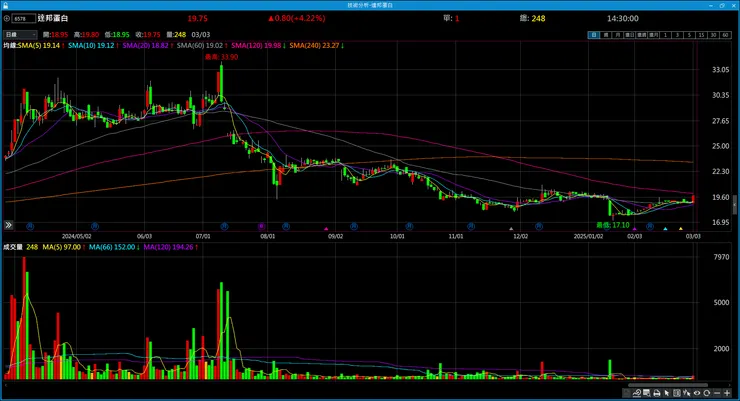Click the purple square marker before 08/01
Image resolution: width=740 pixels, height=401 pixels.
point(262,226)
